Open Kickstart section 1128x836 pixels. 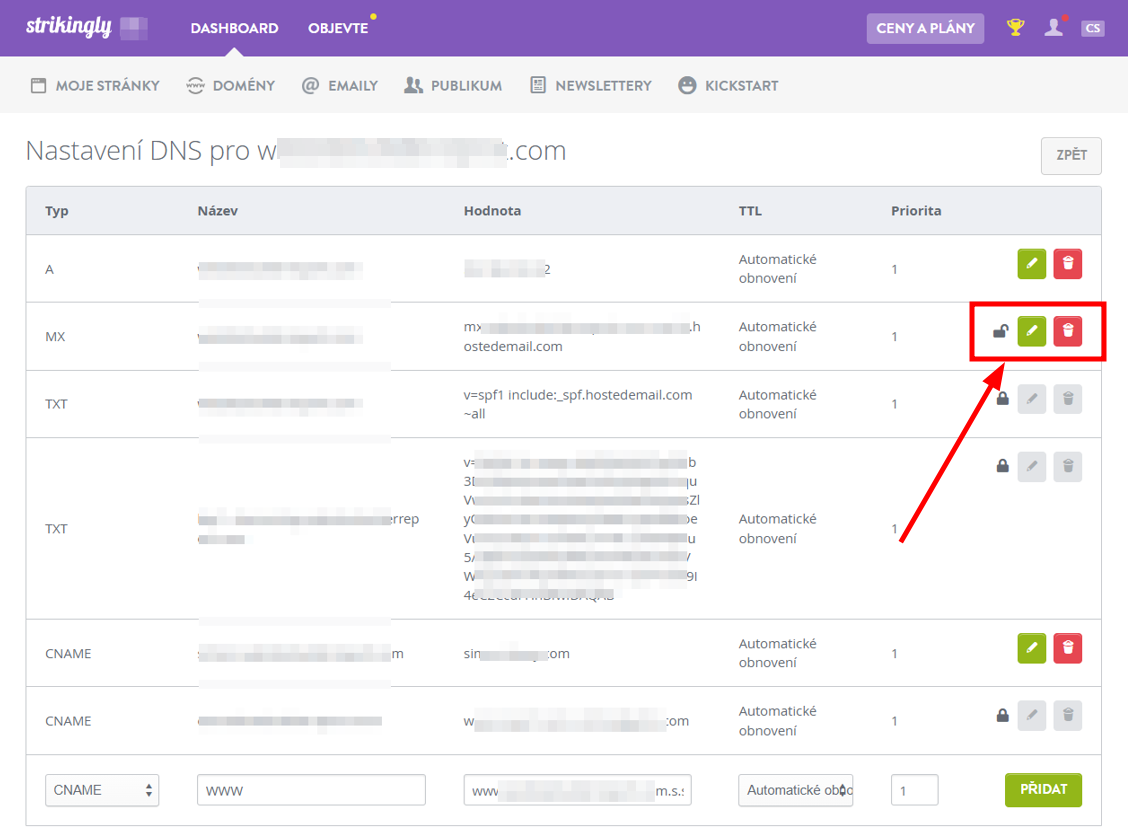tap(728, 86)
